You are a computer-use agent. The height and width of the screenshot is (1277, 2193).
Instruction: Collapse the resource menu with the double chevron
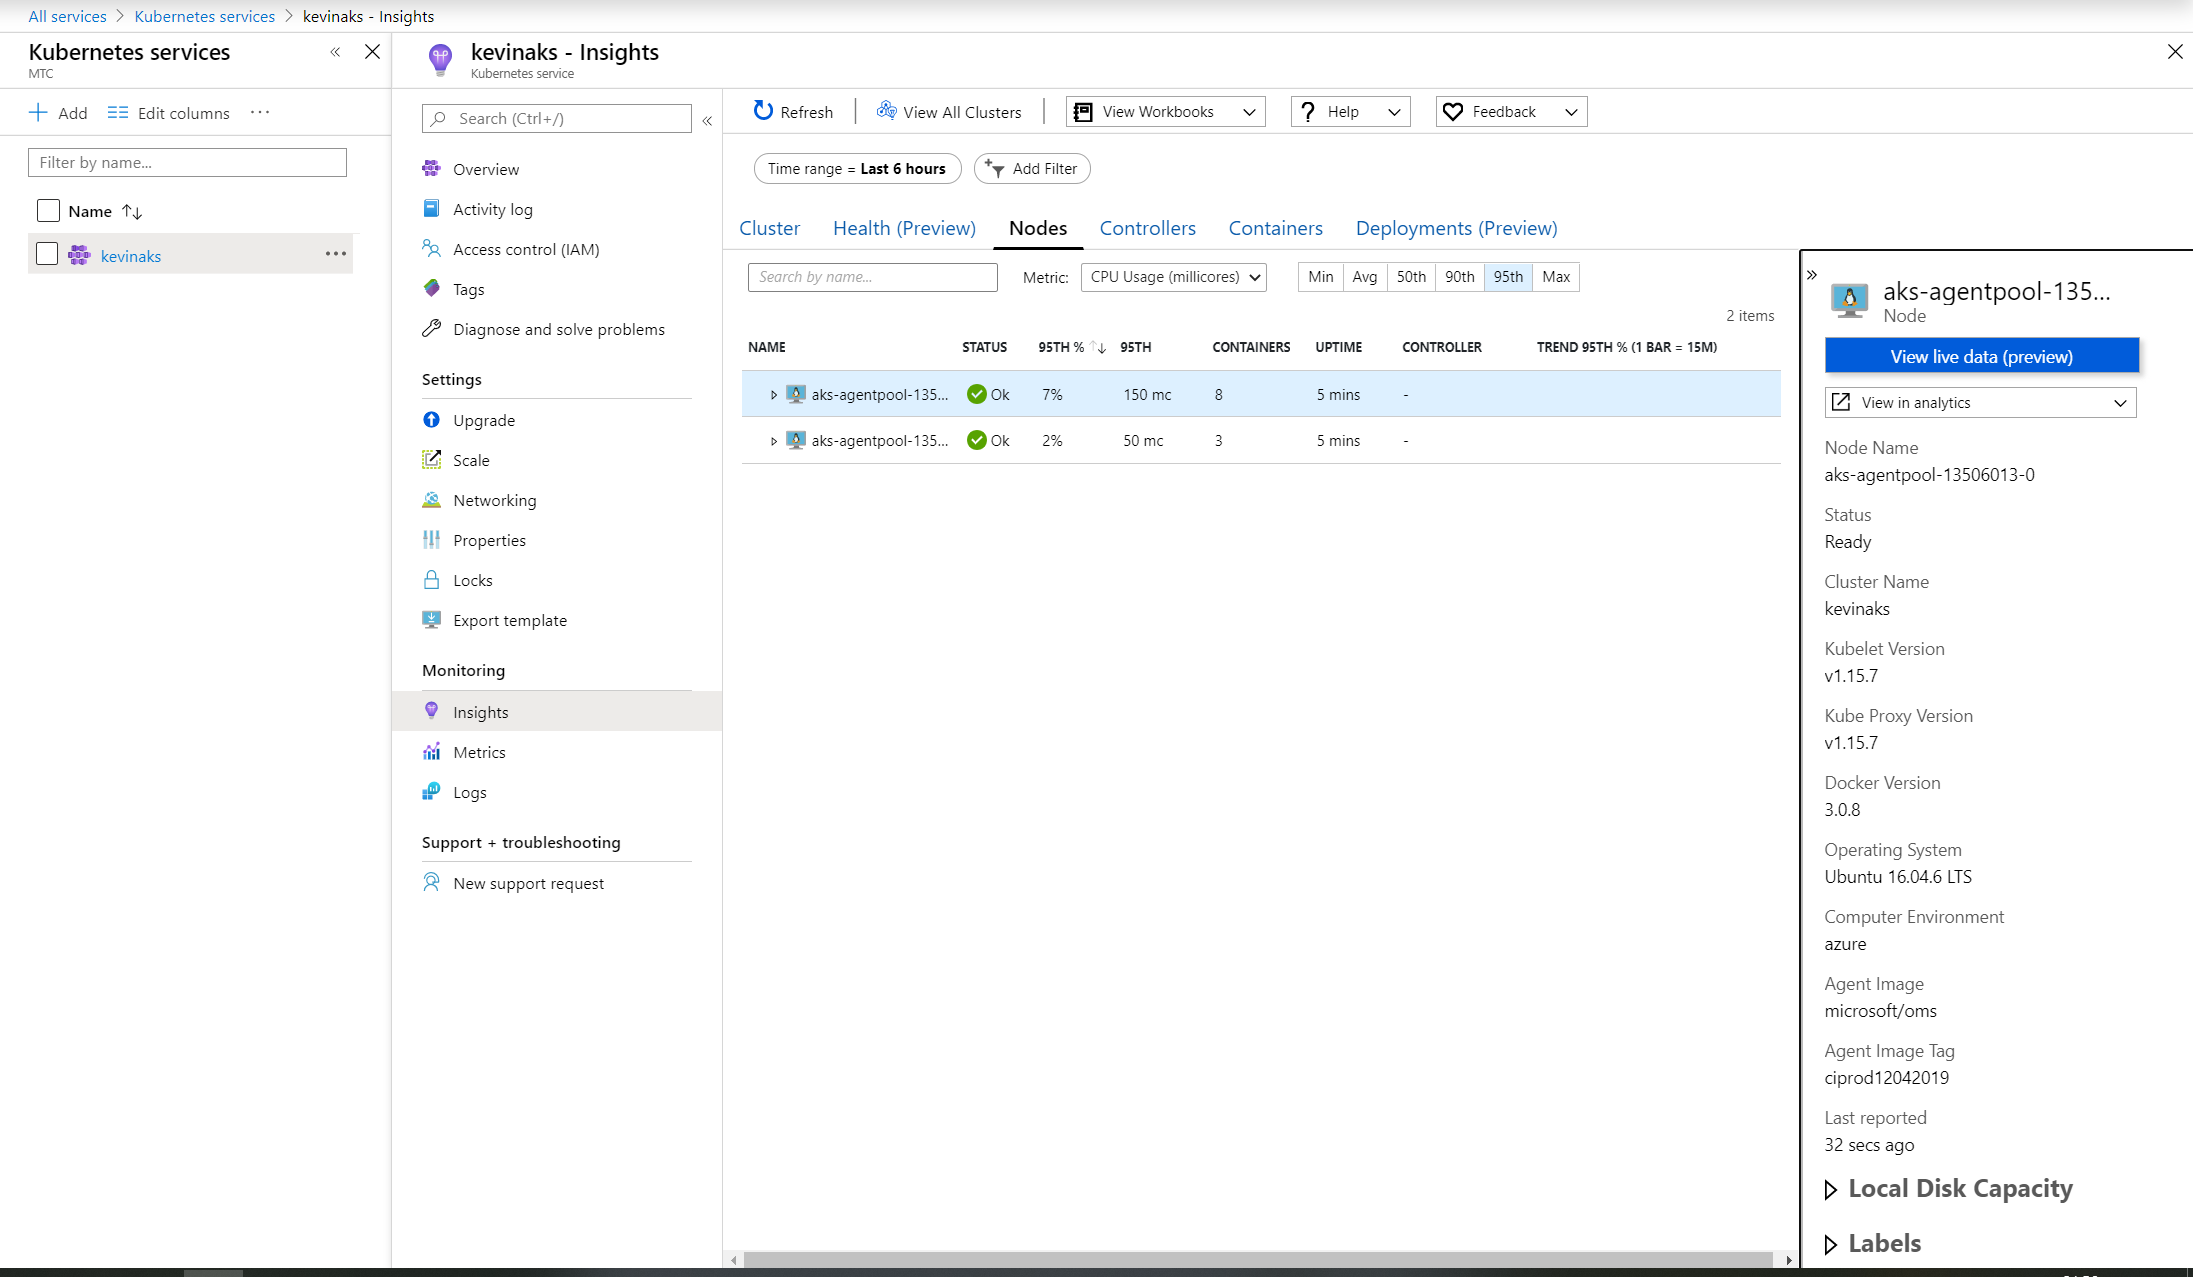click(707, 120)
